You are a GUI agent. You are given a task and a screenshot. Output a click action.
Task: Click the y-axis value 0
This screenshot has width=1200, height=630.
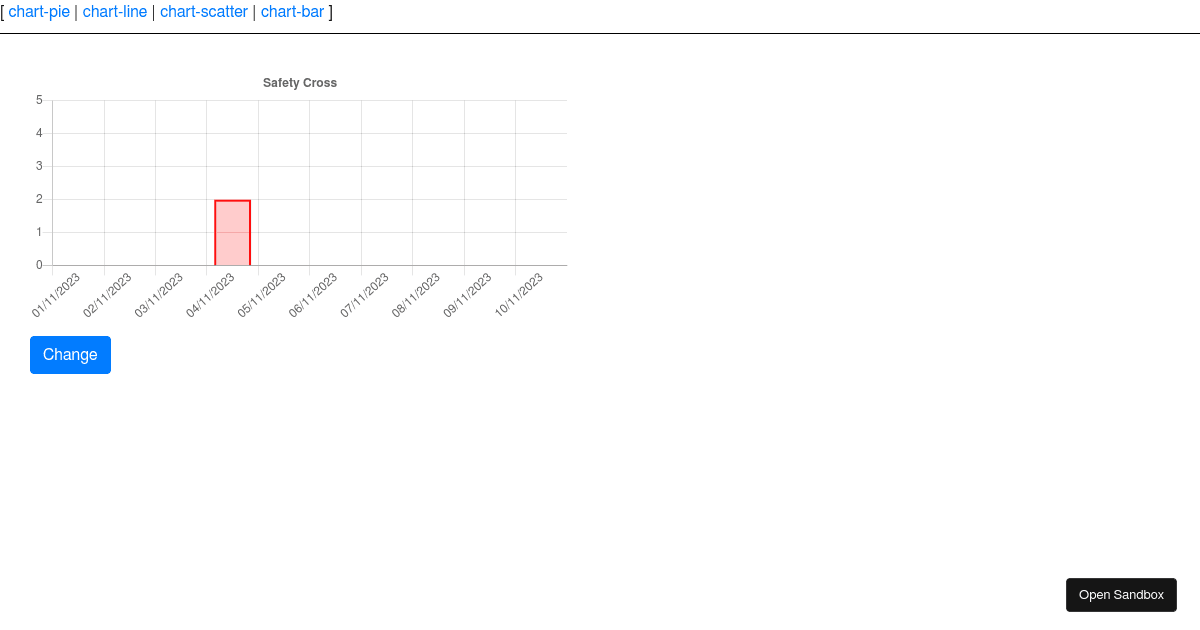pos(39,265)
